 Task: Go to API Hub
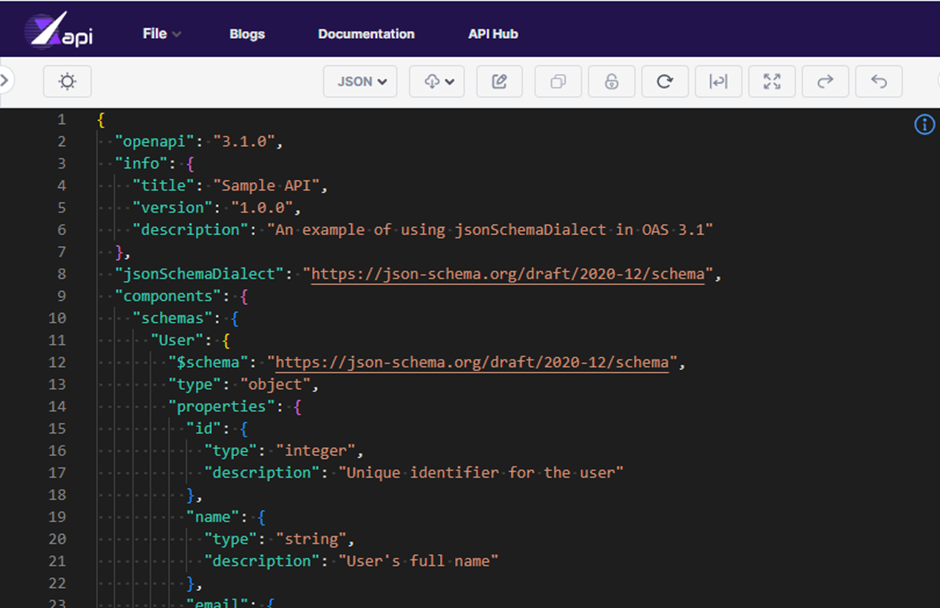[493, 34]
